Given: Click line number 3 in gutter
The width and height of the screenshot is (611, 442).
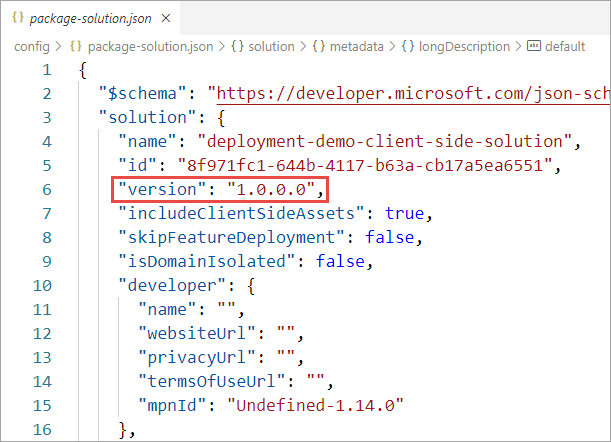Looking at the screenshot, I should [47, 118].
